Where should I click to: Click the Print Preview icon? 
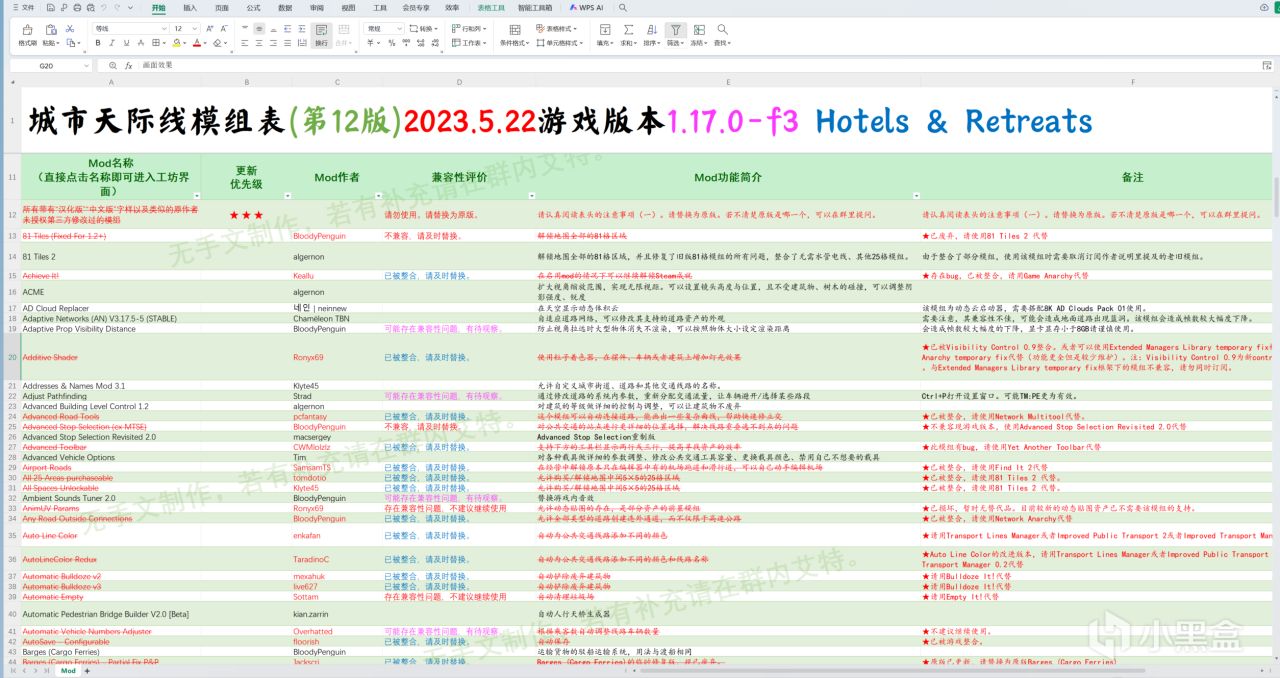tap(90, 7)
